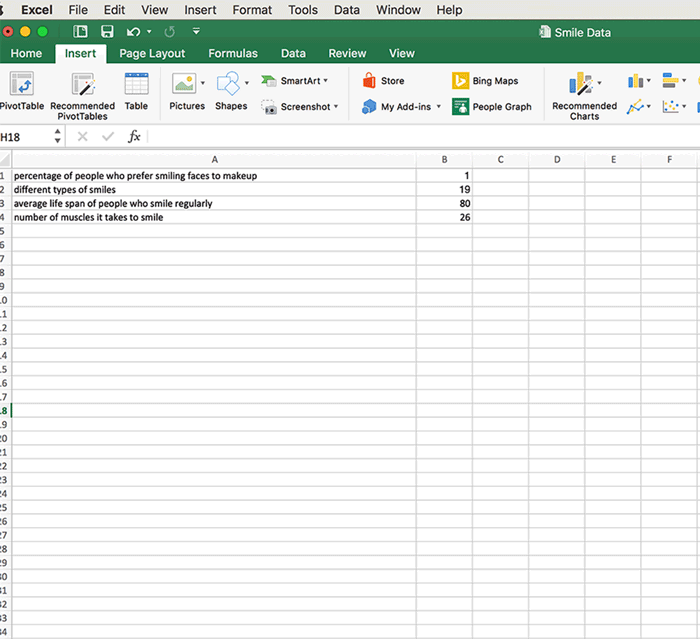Select cell with value 80
This screenshot has height=639, width=700.
pyautogui.click(x=444, y=203)
